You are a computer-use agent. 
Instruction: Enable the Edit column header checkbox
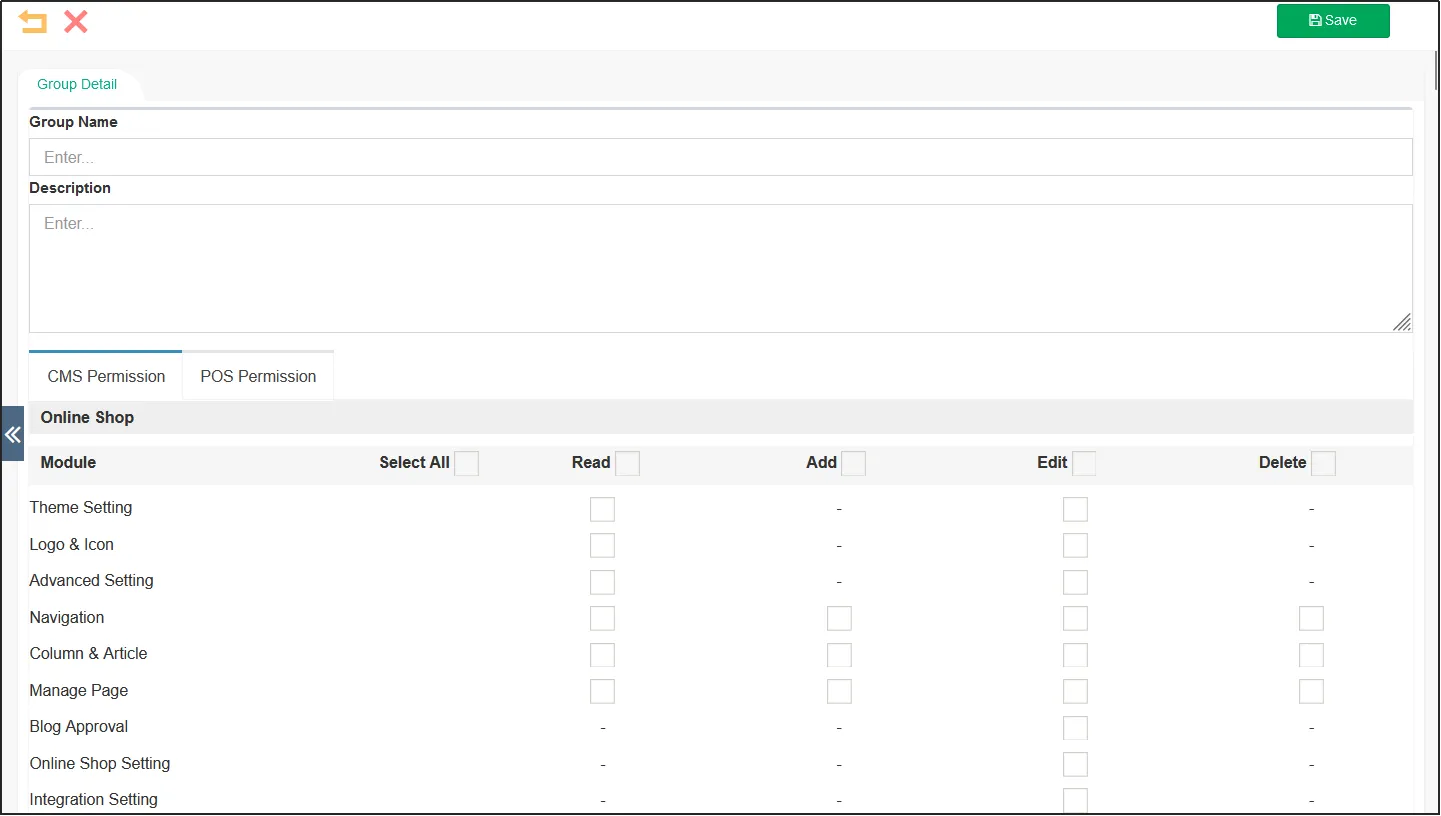[1084, 463]
